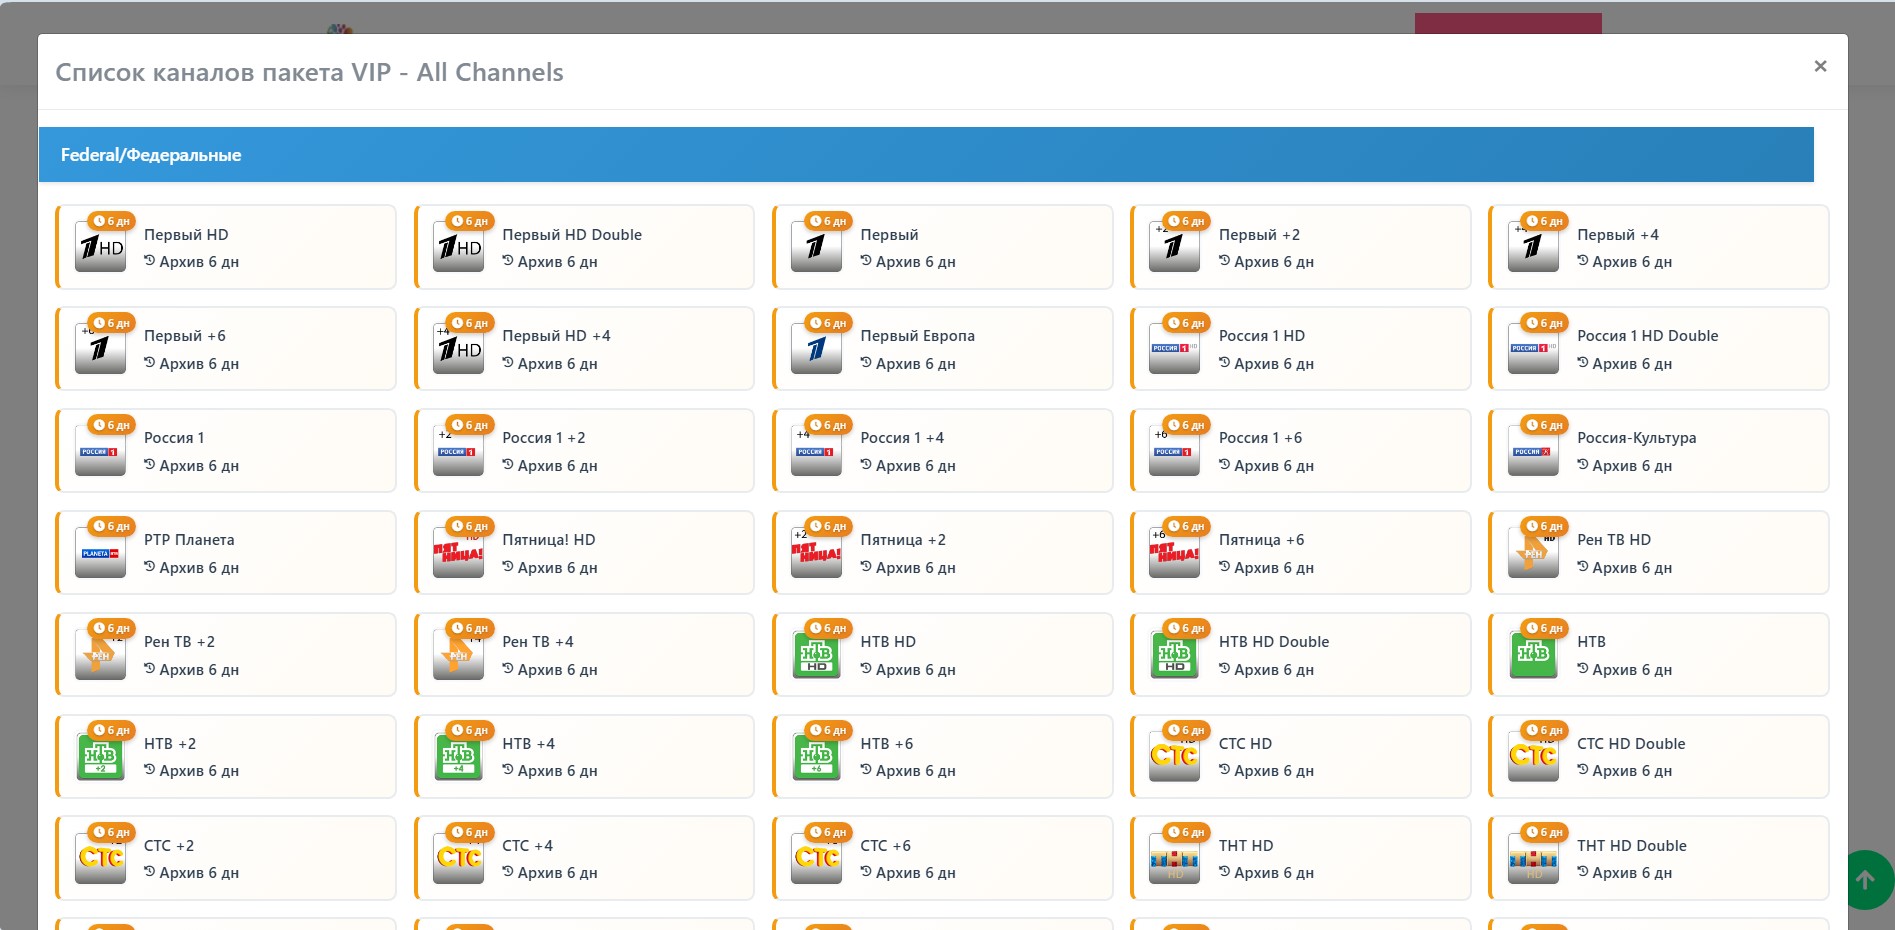
Task: Click the Пятница! HD channel logo
Action: point(459,553)
